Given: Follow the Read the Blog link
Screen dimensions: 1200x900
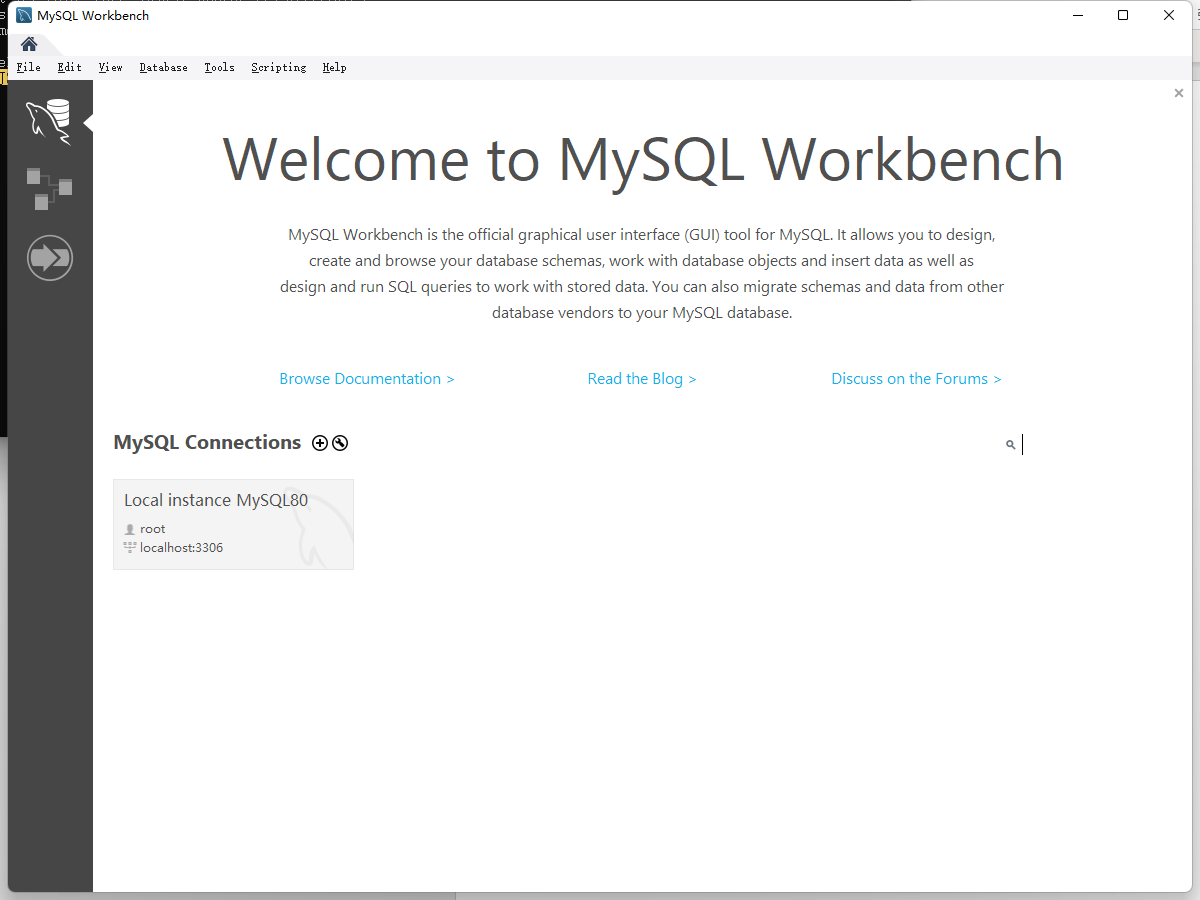Looking at the screenshot, I should [642, 379].
